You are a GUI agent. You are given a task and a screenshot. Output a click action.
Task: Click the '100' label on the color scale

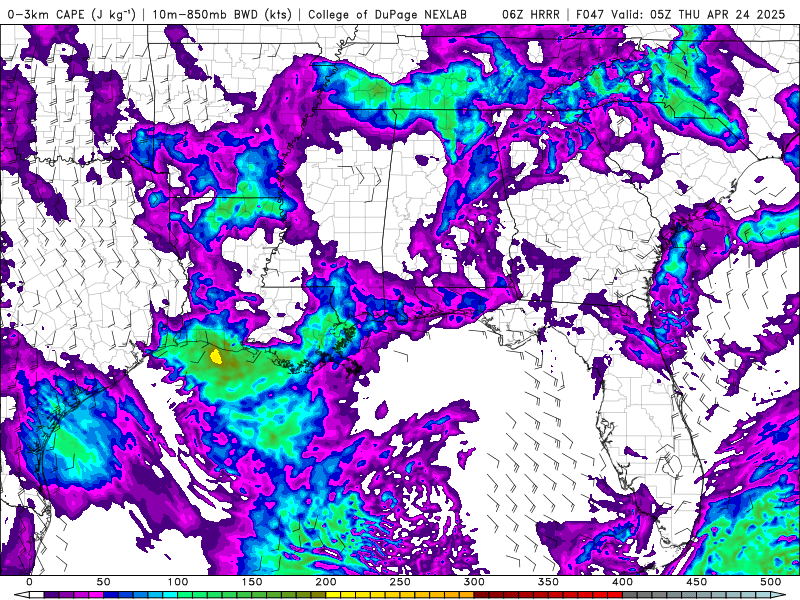pyautogui.click(x=178, y=582)
